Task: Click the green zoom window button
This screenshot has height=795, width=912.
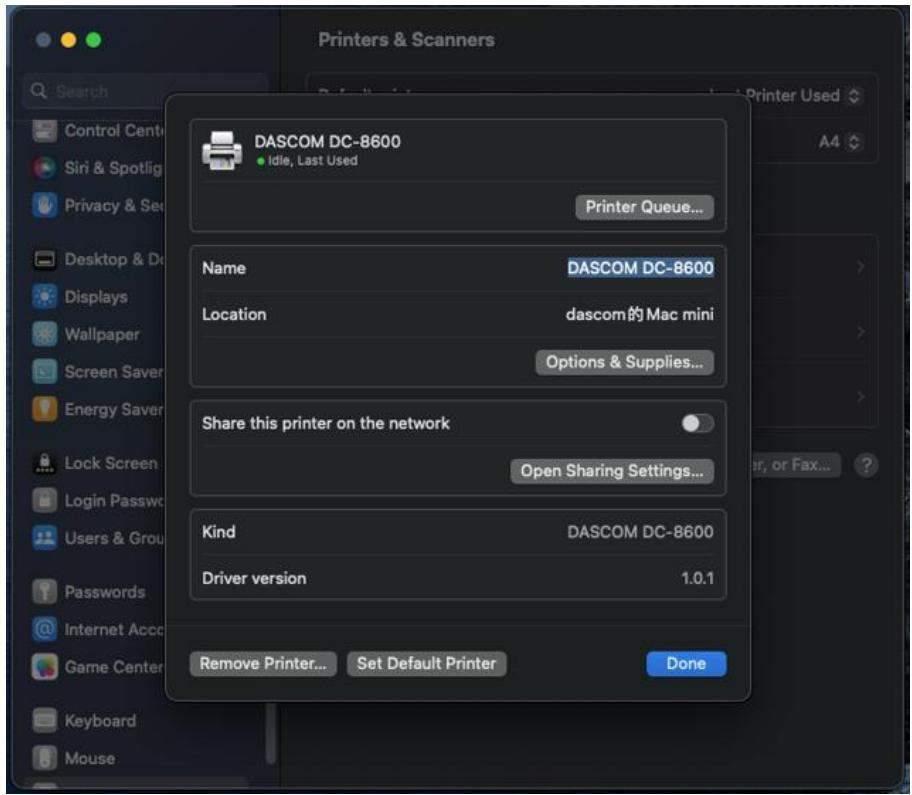Action: (94, 40)
